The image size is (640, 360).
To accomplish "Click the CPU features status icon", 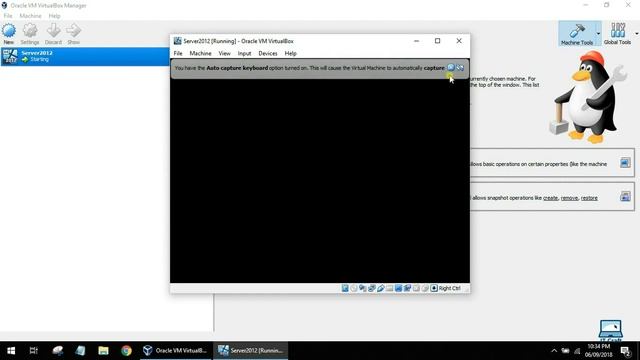I will (416, 288).
